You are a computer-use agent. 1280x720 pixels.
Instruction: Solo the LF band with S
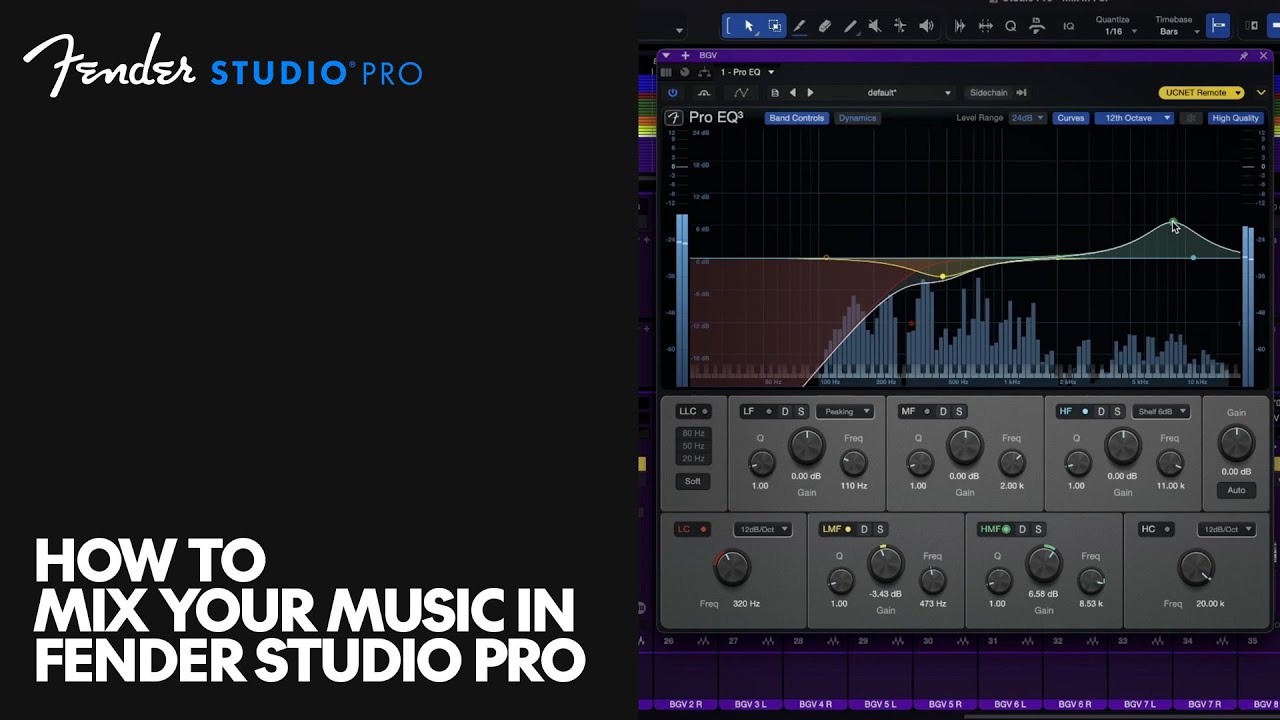(801, 411)
